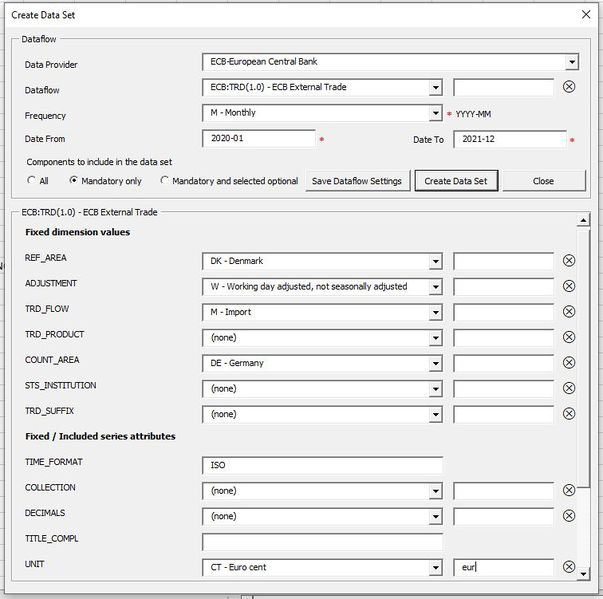Clear the ADJUSTMENT selection with its X icon
603x599 pixels.
click(569, 286)
